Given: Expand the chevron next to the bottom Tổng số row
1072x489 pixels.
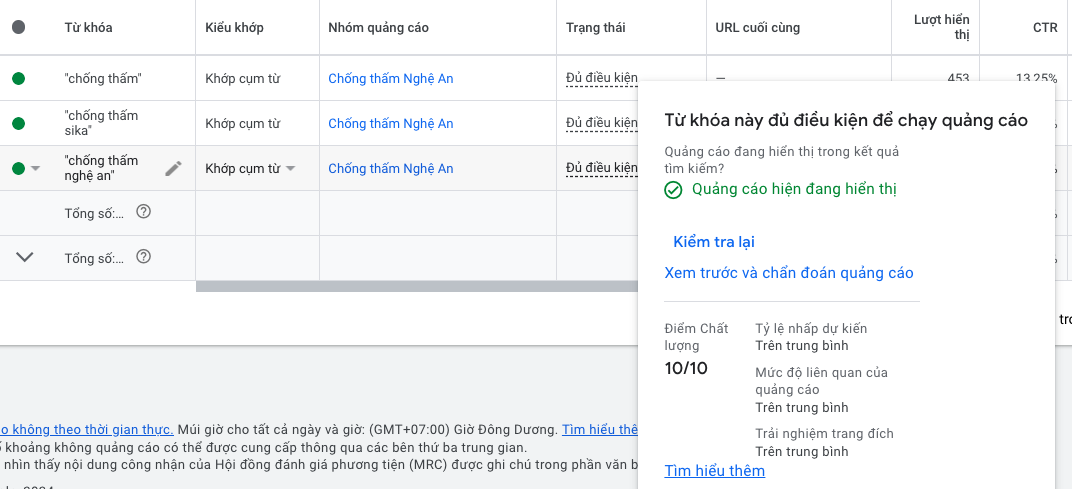Looking at the screenshot, I should (x=25, y=257).
